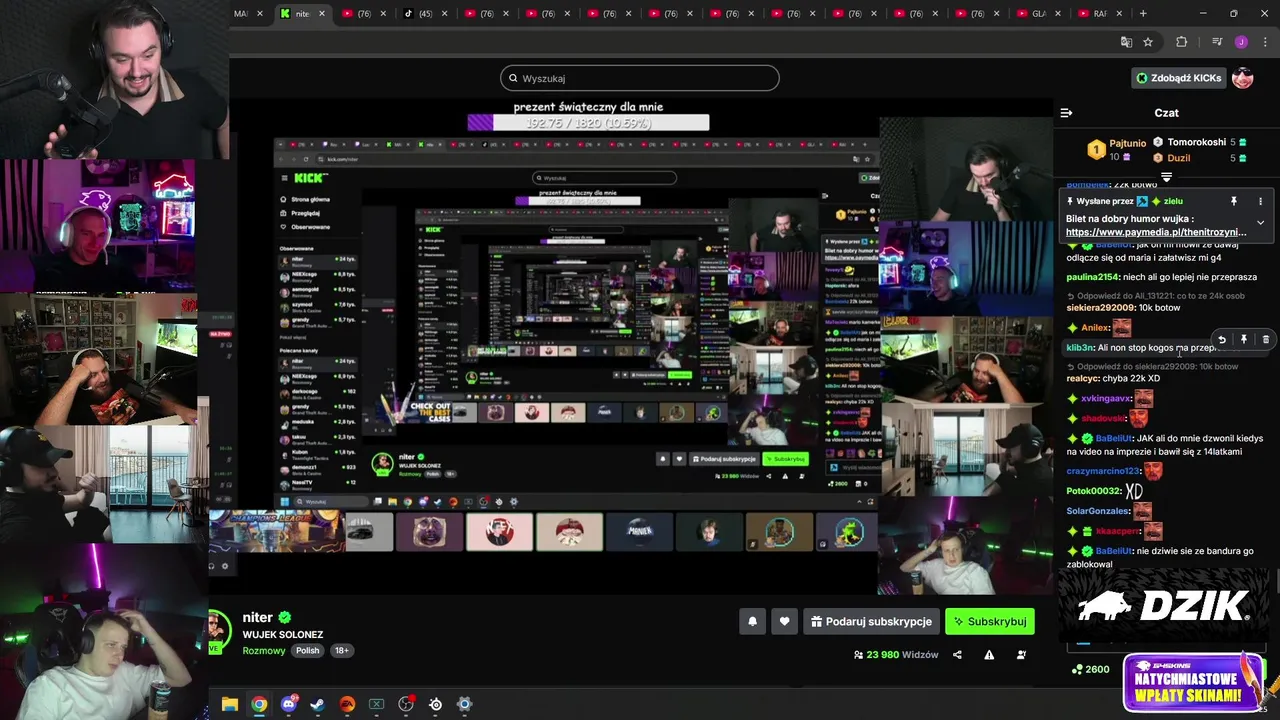Image resolution: width=1280 pixels, height=720 pixels.
Task: Open Discord from the taskbar
Action: tap(289, 704)
